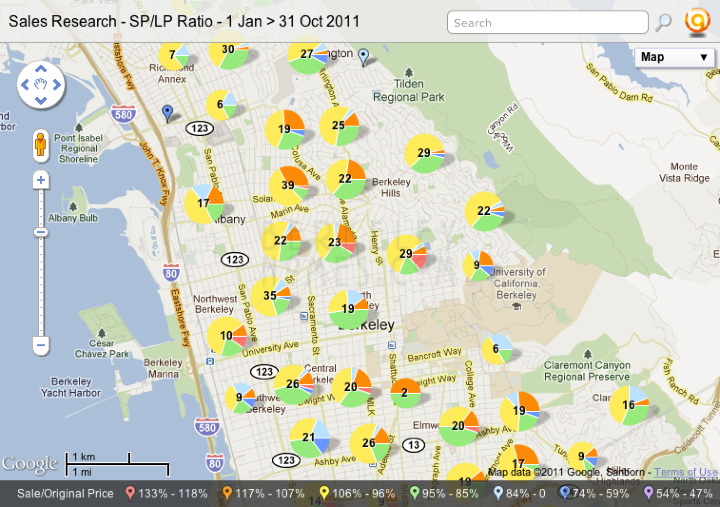The height and width of the screenshot is (507, 720).
Task: Zoom out with the minus button
Action: (x=41, y=345)
